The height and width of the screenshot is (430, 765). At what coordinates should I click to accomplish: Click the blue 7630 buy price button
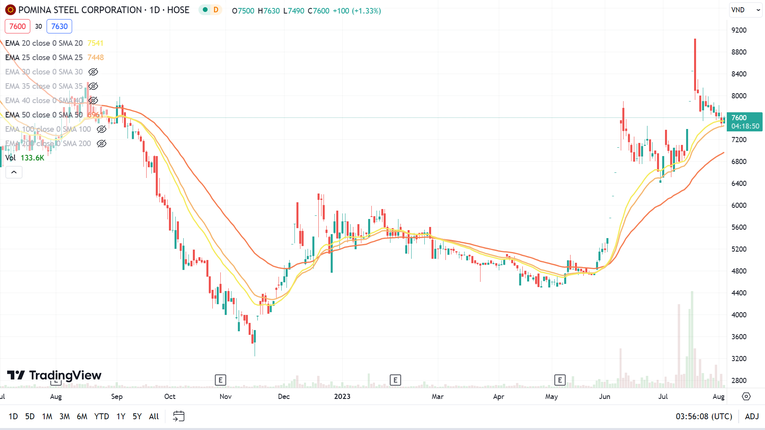[x=60, y=26]
